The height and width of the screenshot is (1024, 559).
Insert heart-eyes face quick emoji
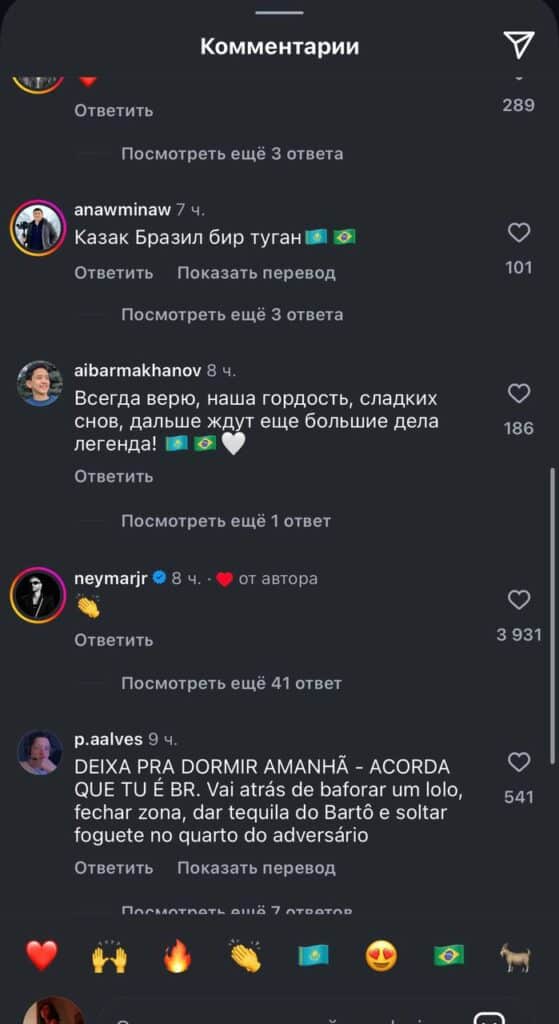click(381, 956)
